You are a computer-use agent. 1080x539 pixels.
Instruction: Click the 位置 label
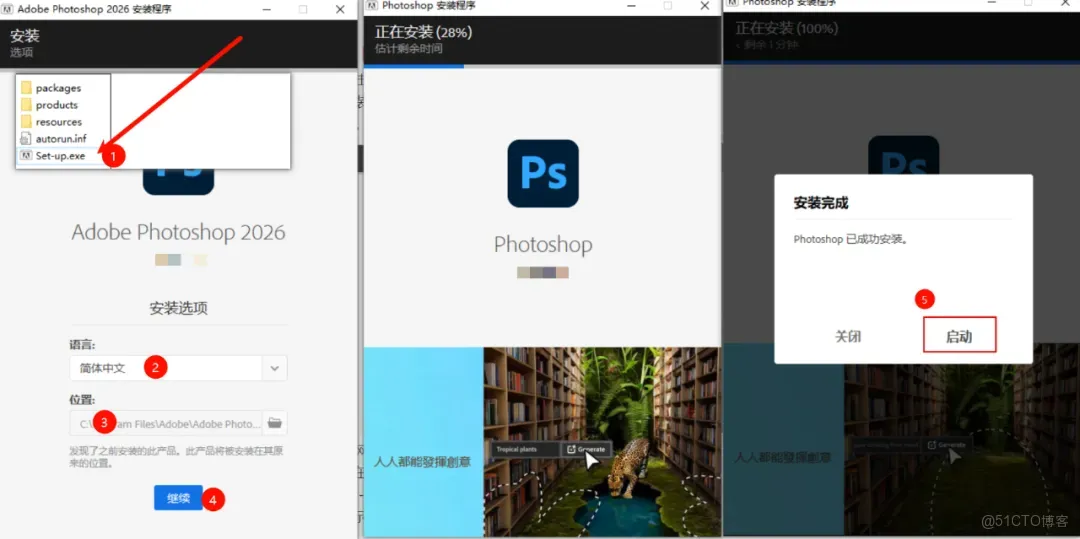coord(82,399)
